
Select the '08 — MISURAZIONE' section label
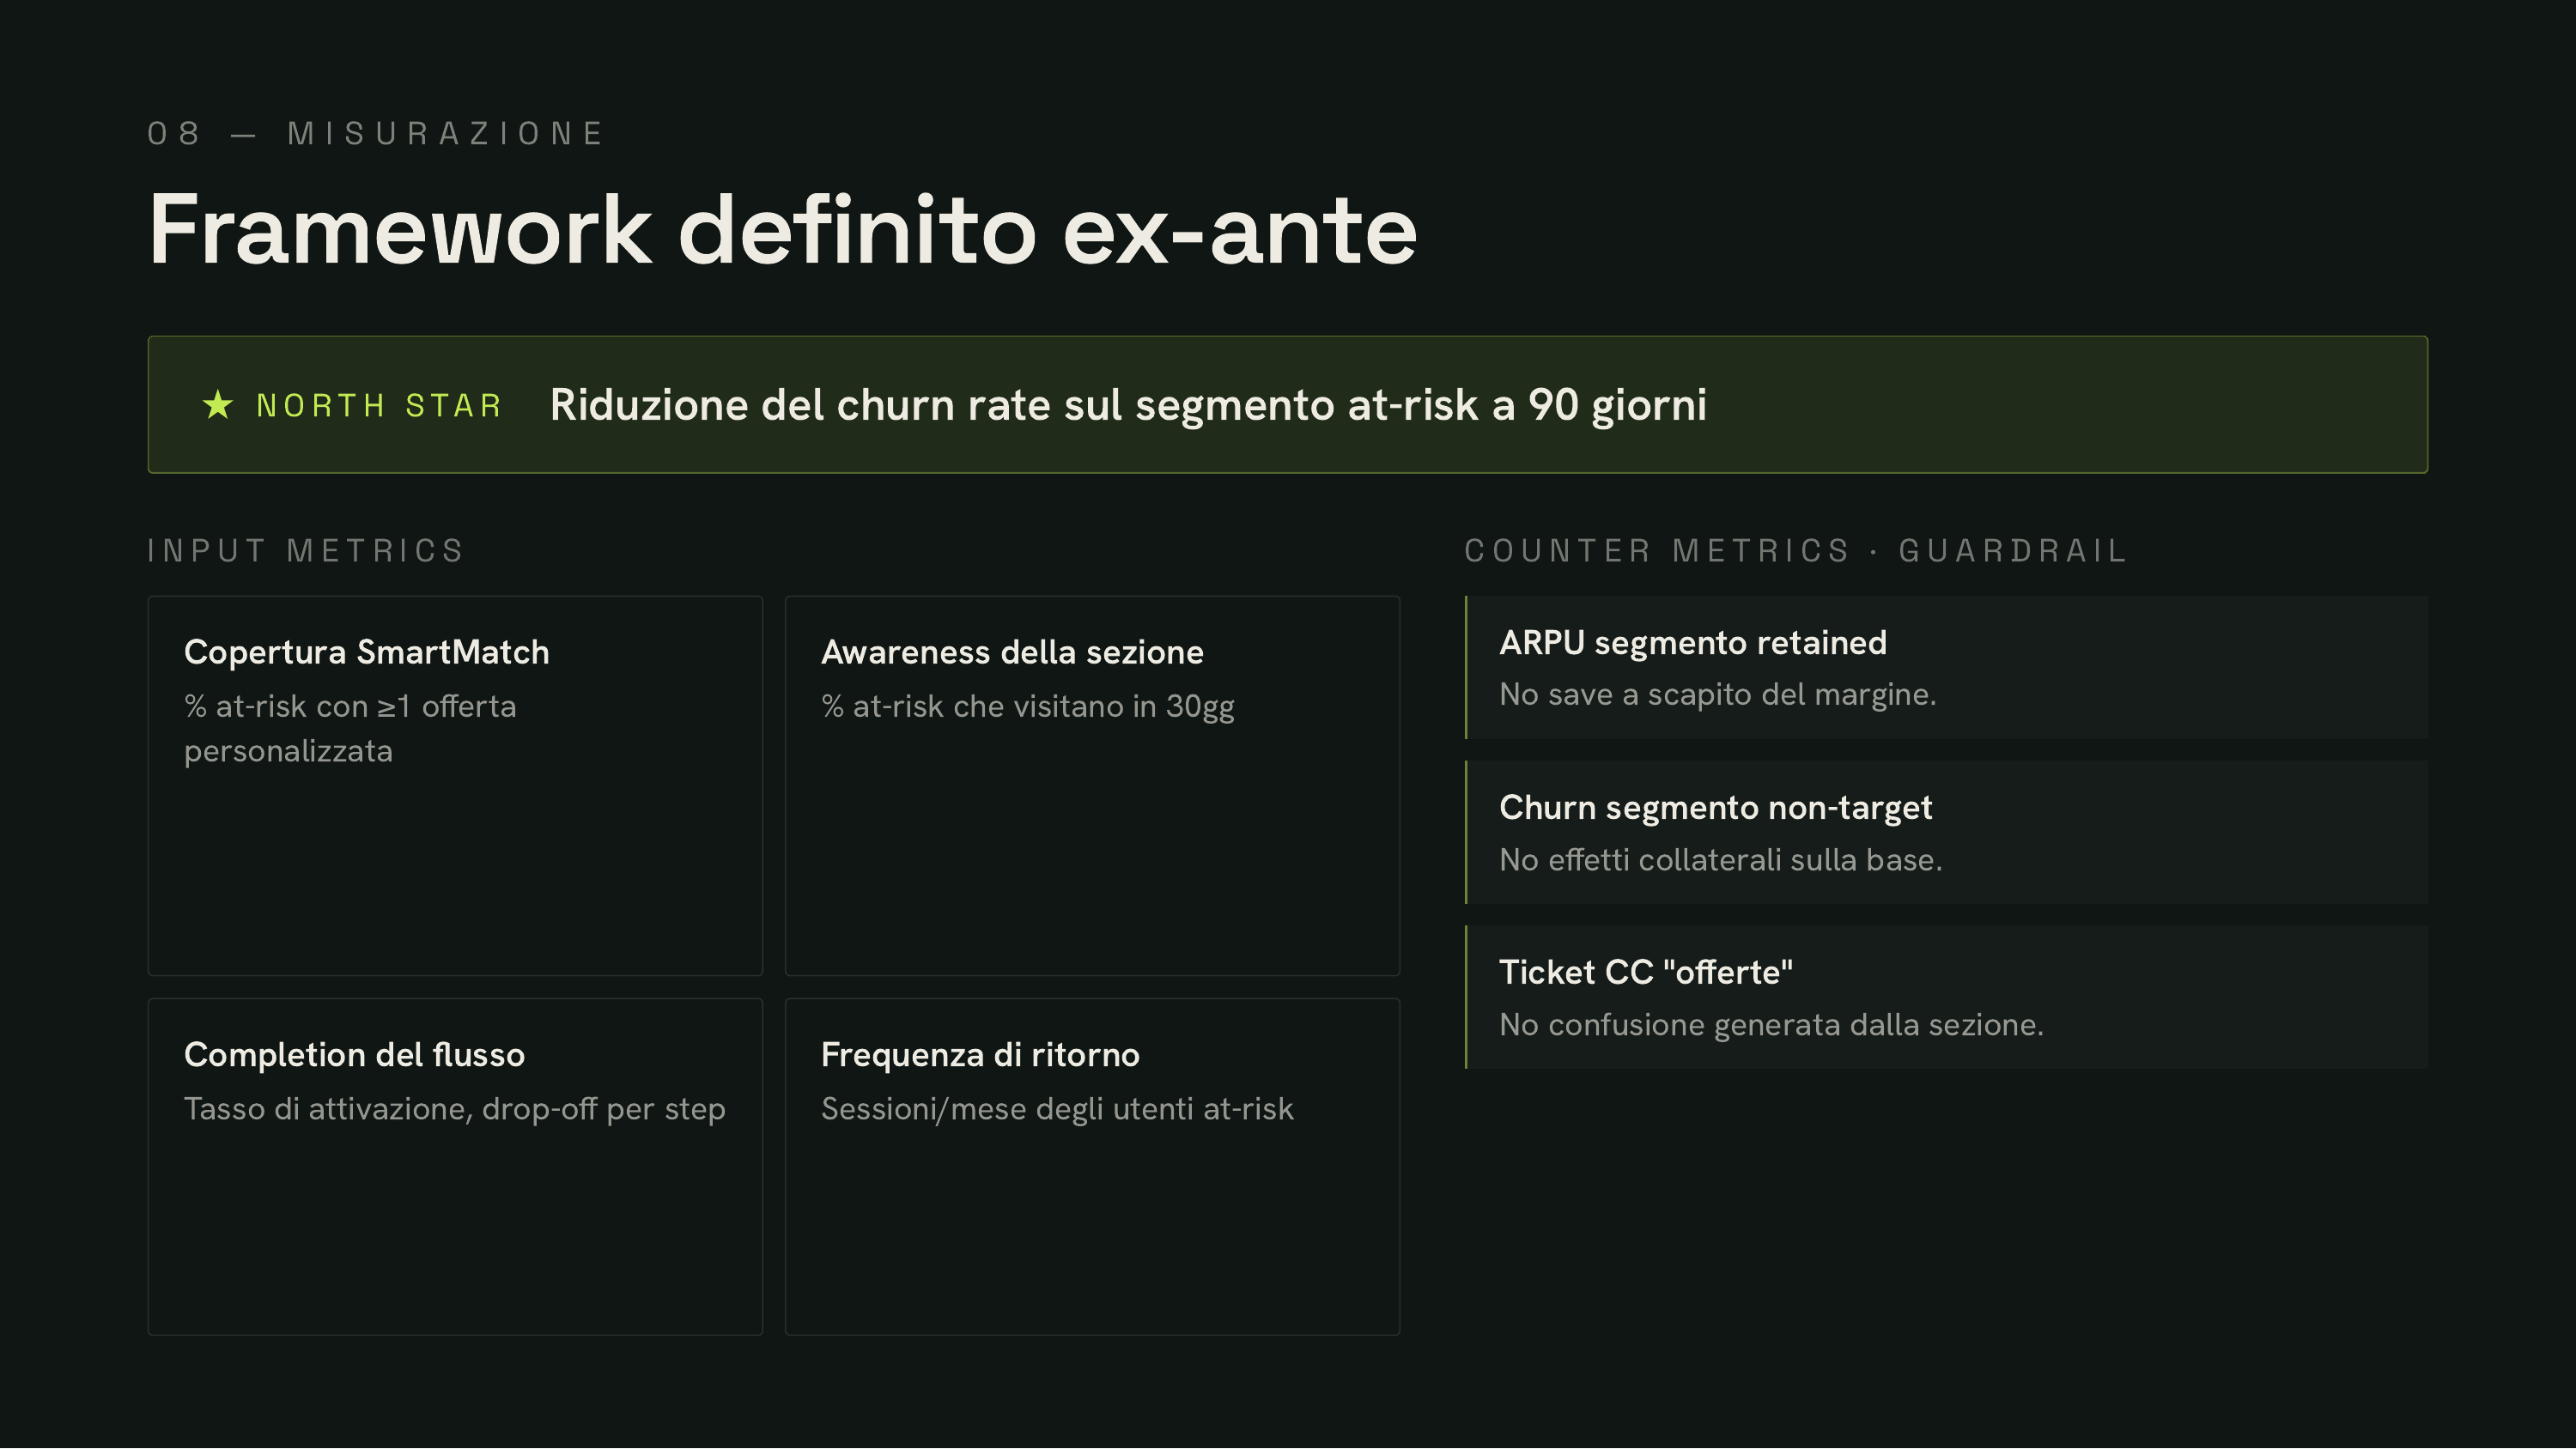pos(376,134)
